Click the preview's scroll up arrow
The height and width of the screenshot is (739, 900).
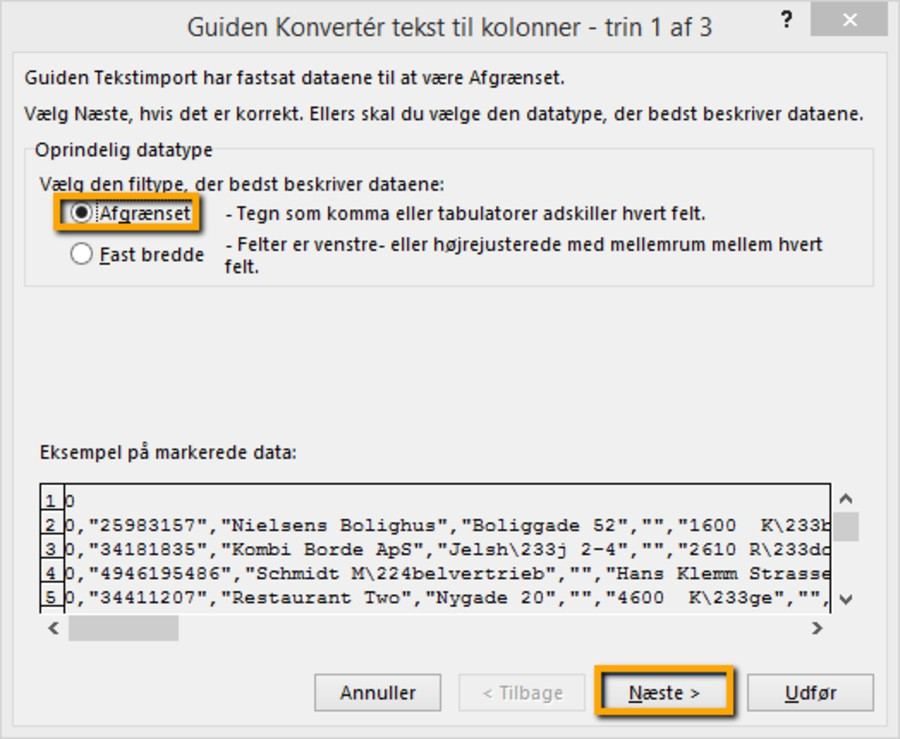(x=845, y=498)
